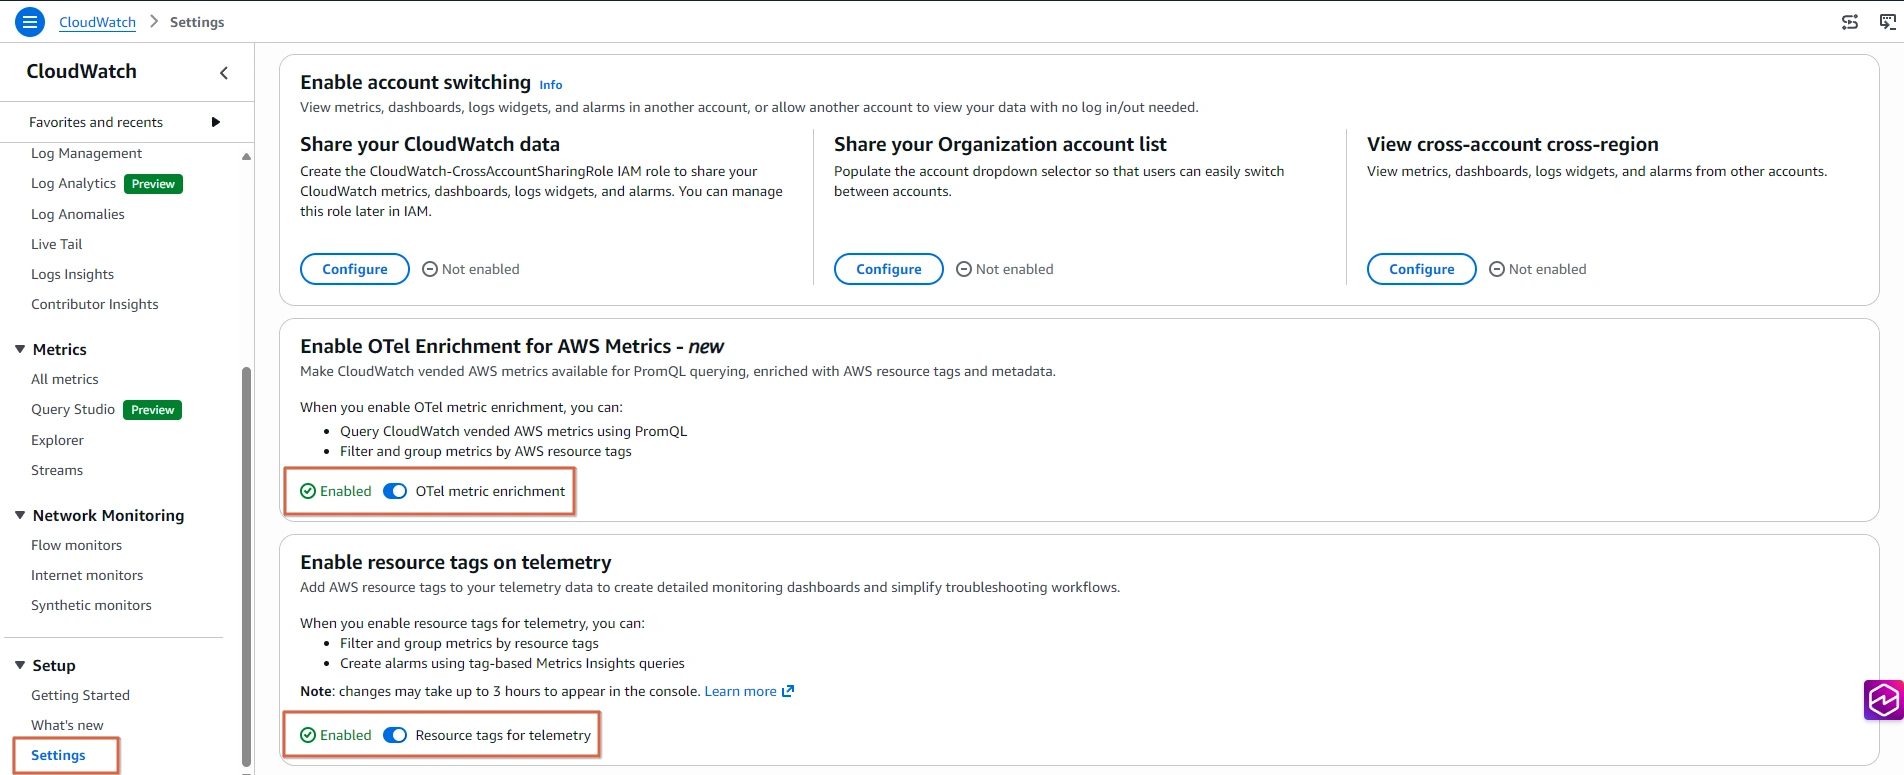Image resolution: width=1904 pixels, height=775 pixels.
Task: Open Internet monitors page
Action: (87, 575)
